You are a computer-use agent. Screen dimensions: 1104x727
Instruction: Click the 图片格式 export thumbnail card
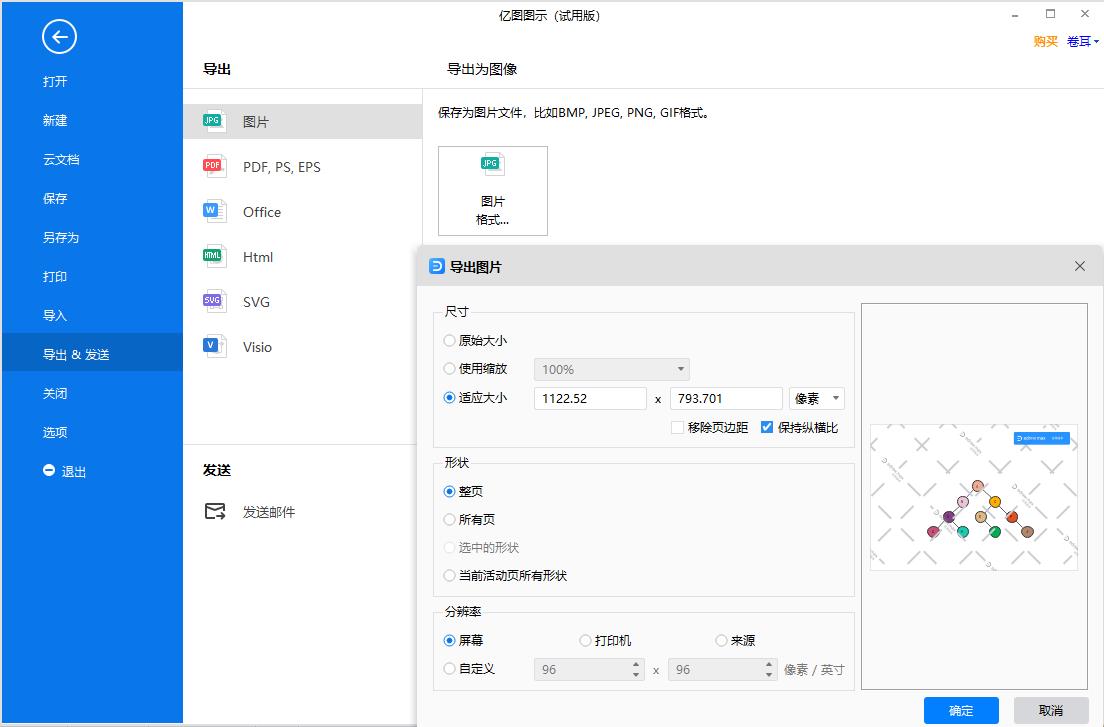click(x=493, y=190)
